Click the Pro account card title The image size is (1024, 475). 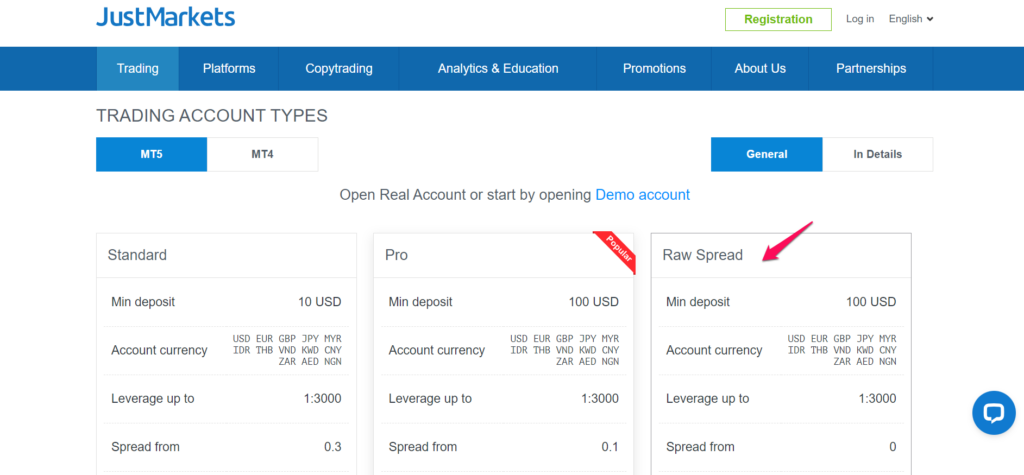pos(396,255)
